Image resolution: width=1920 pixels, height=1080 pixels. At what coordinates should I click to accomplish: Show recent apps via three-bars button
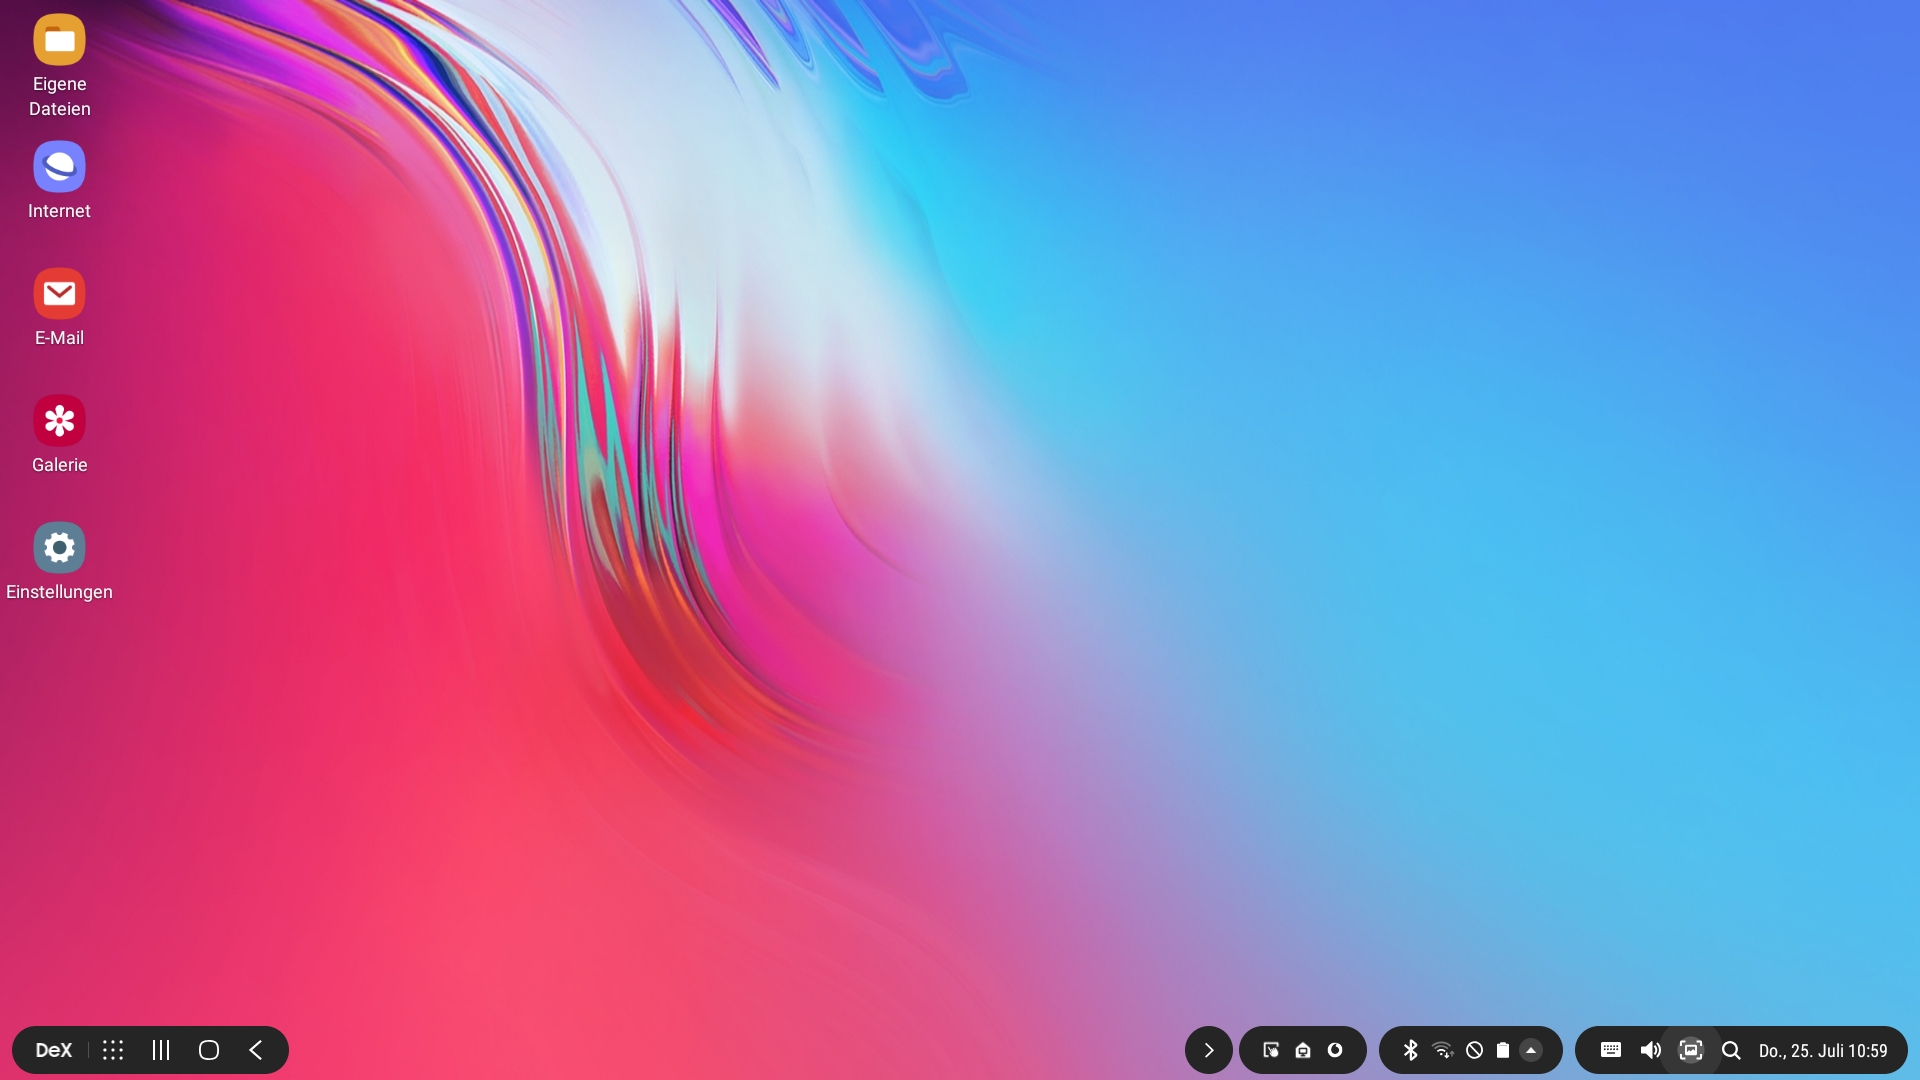pyautogui.click(x=161, y=1050)
